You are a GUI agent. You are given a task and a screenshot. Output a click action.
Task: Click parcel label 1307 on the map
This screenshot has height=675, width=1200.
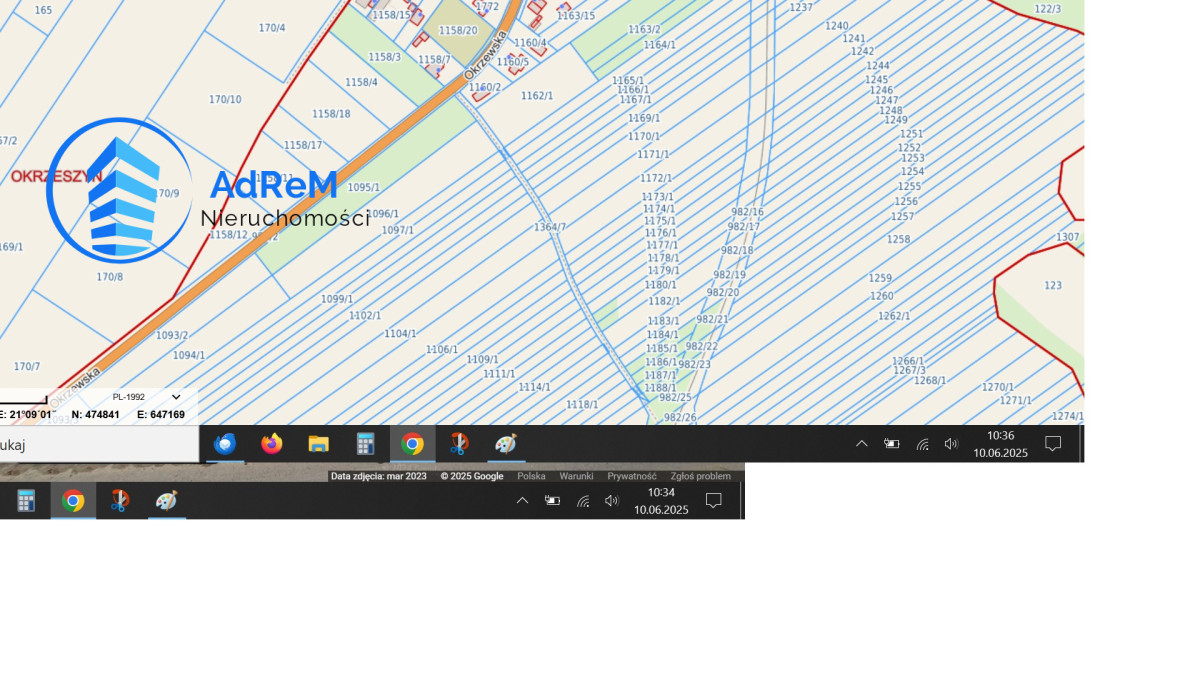1068,237
